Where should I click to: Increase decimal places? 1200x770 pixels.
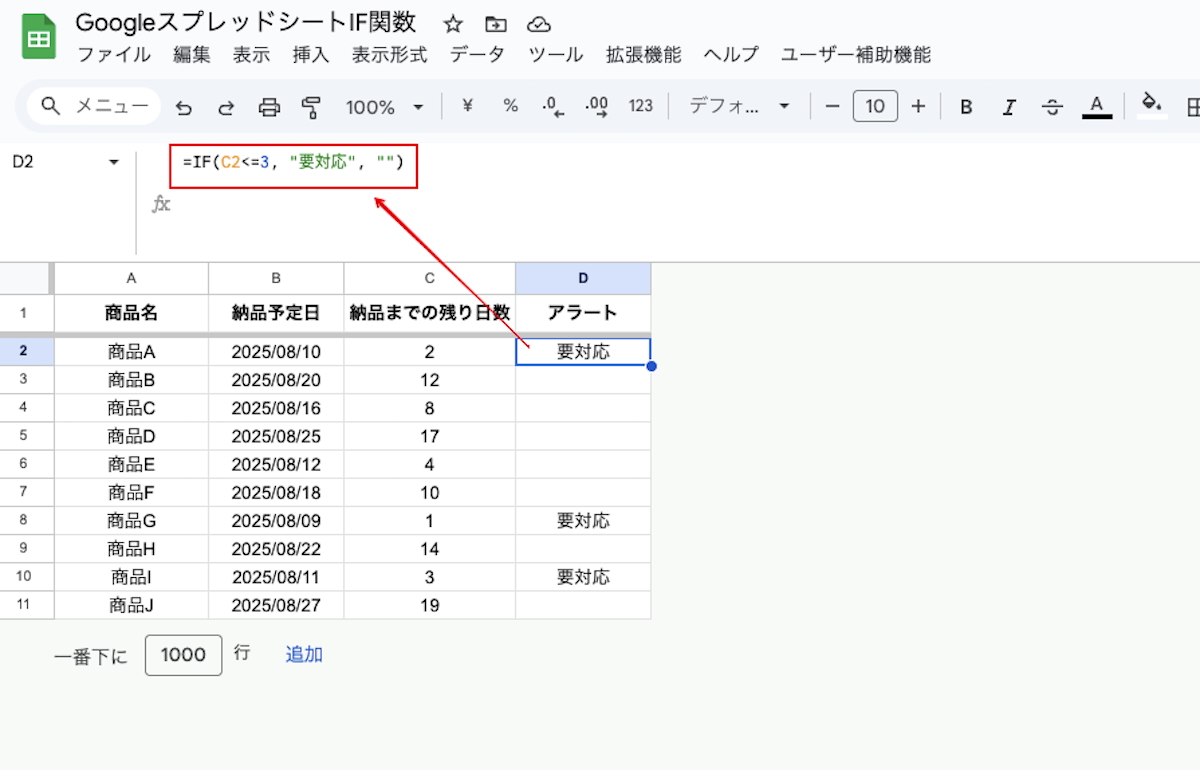pos(597,106)
